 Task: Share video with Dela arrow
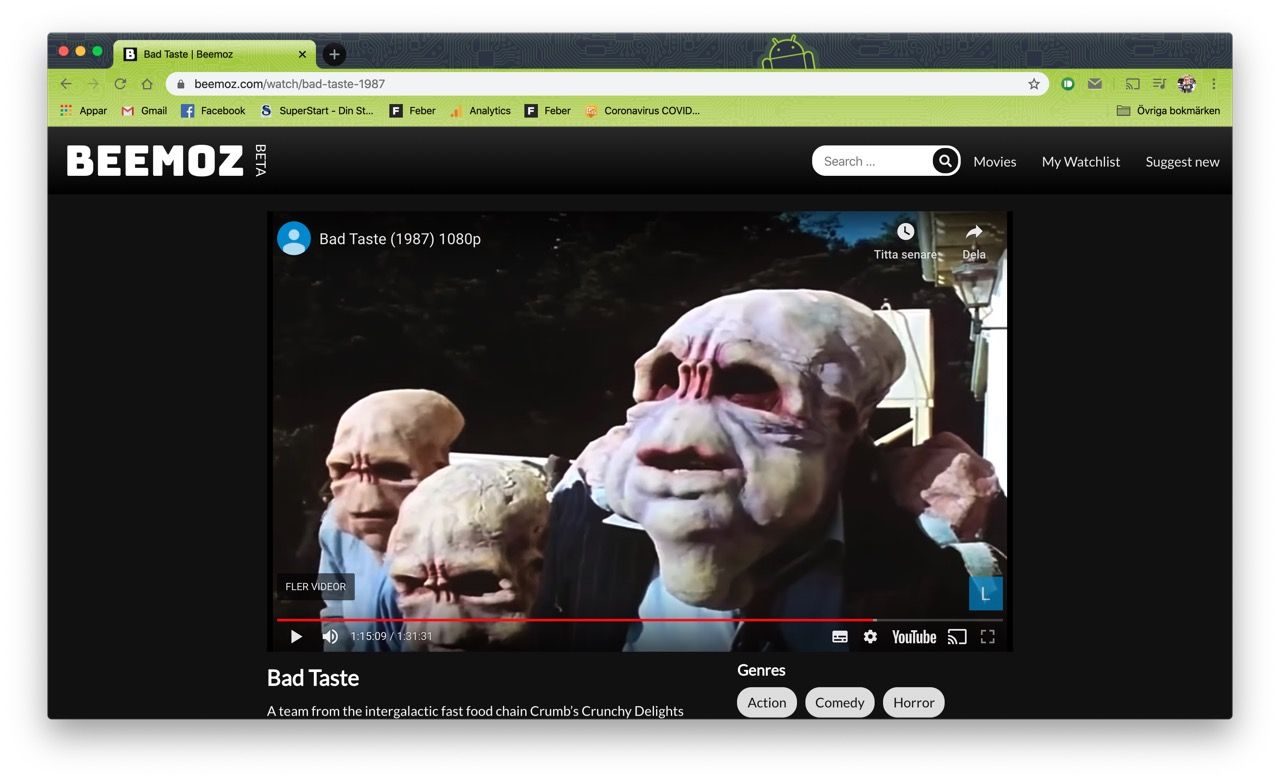pos(974,232)
